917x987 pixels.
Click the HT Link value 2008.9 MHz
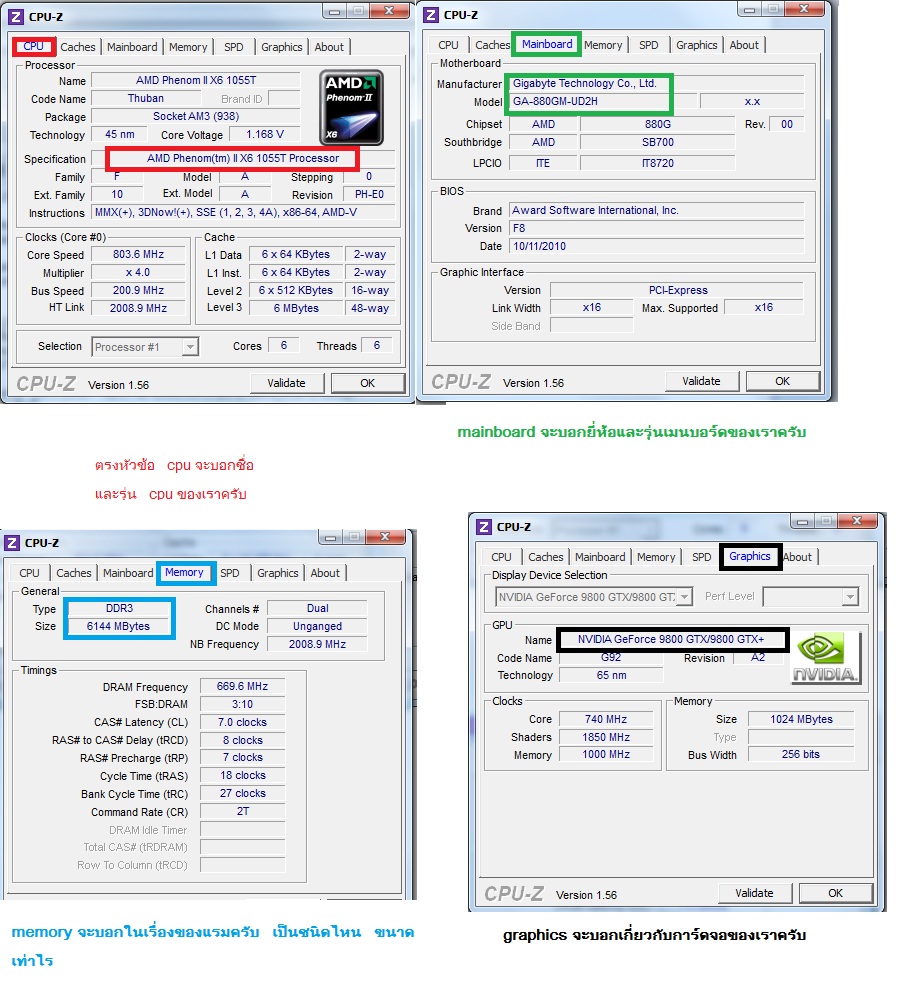[138, 308]
